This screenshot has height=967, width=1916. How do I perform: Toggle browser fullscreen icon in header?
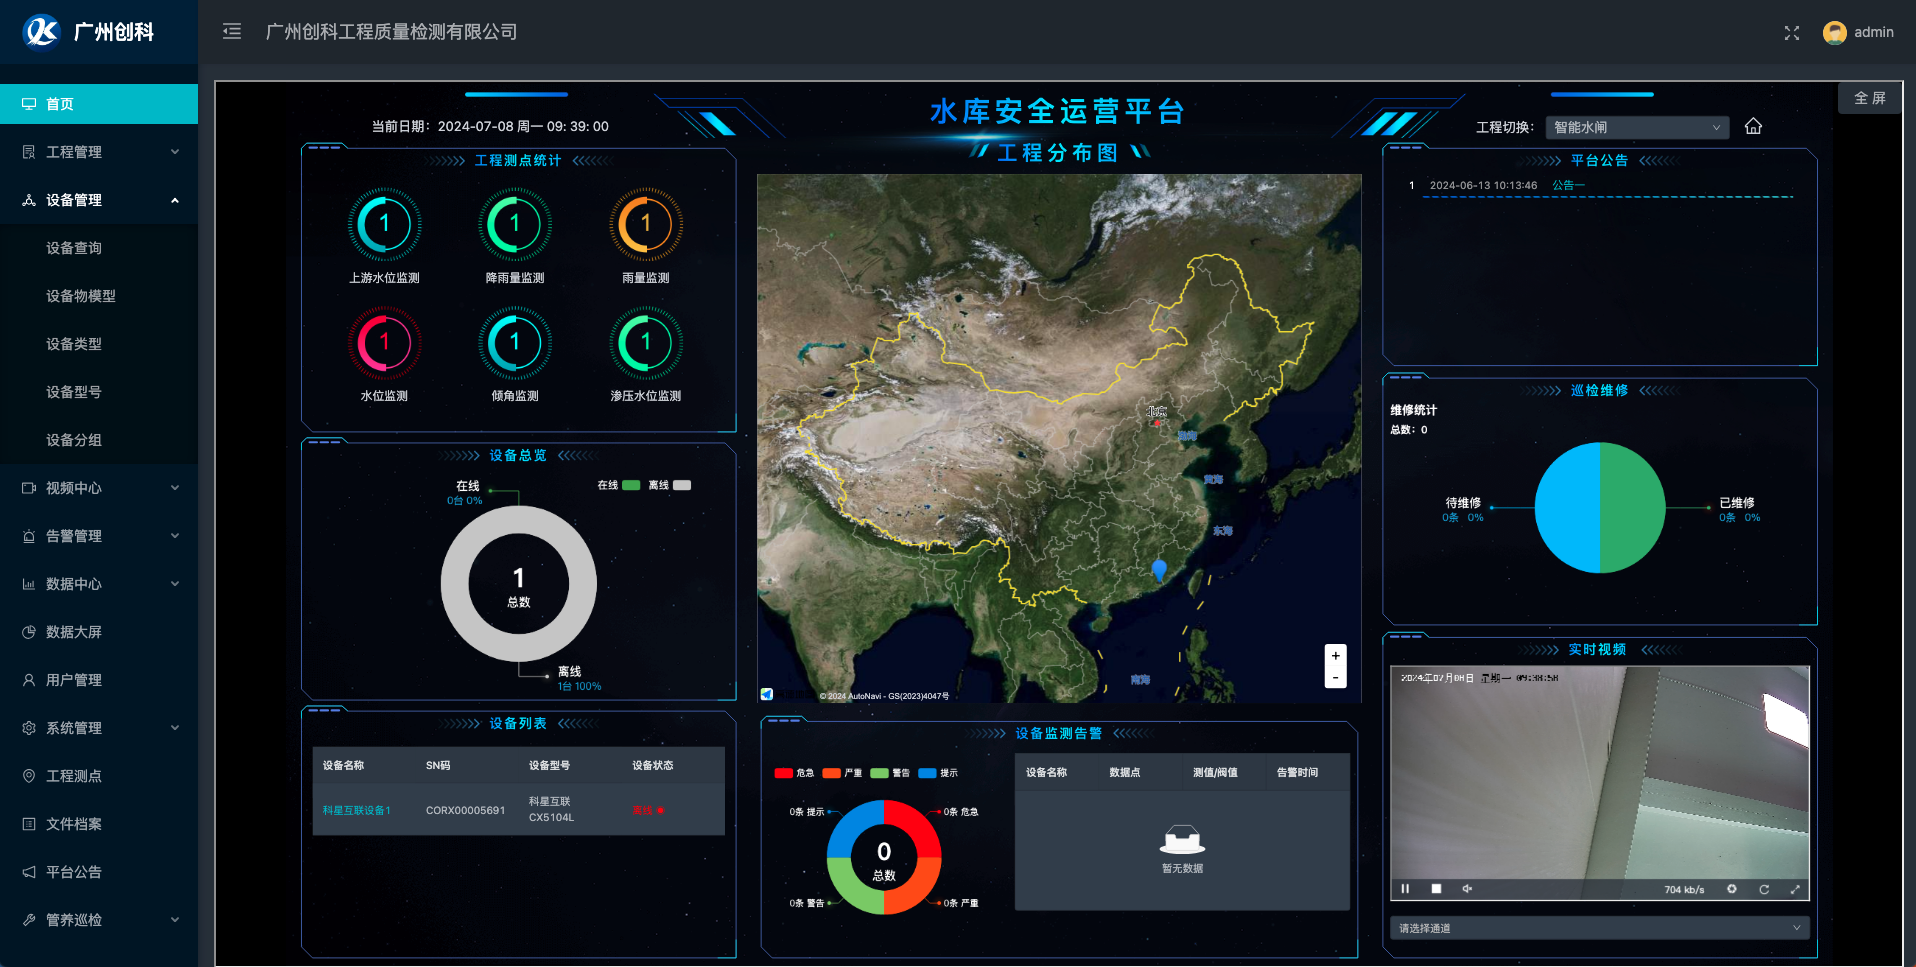coord(1791,33)
